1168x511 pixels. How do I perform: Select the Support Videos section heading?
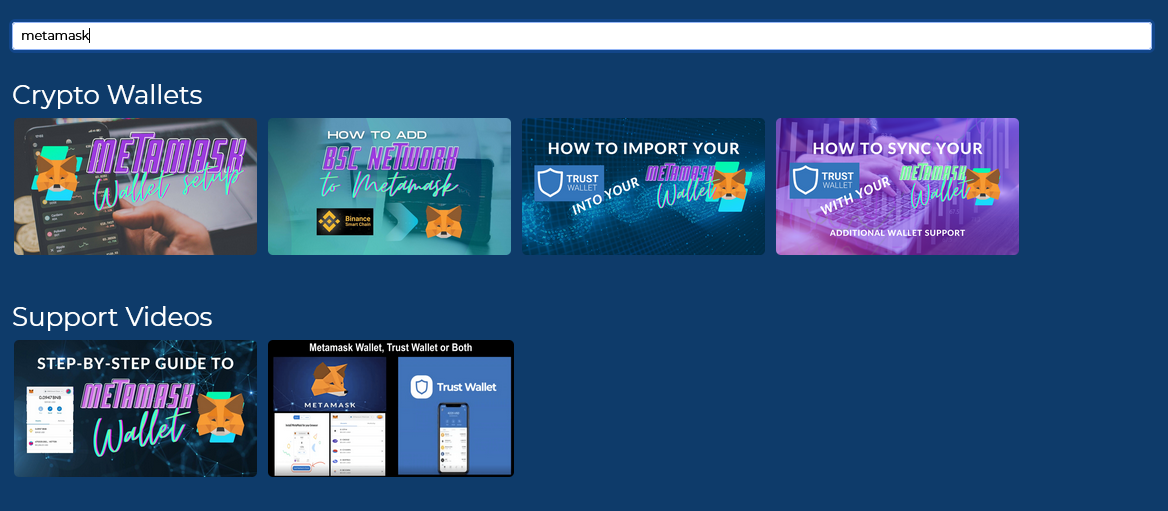click(112, 317)
